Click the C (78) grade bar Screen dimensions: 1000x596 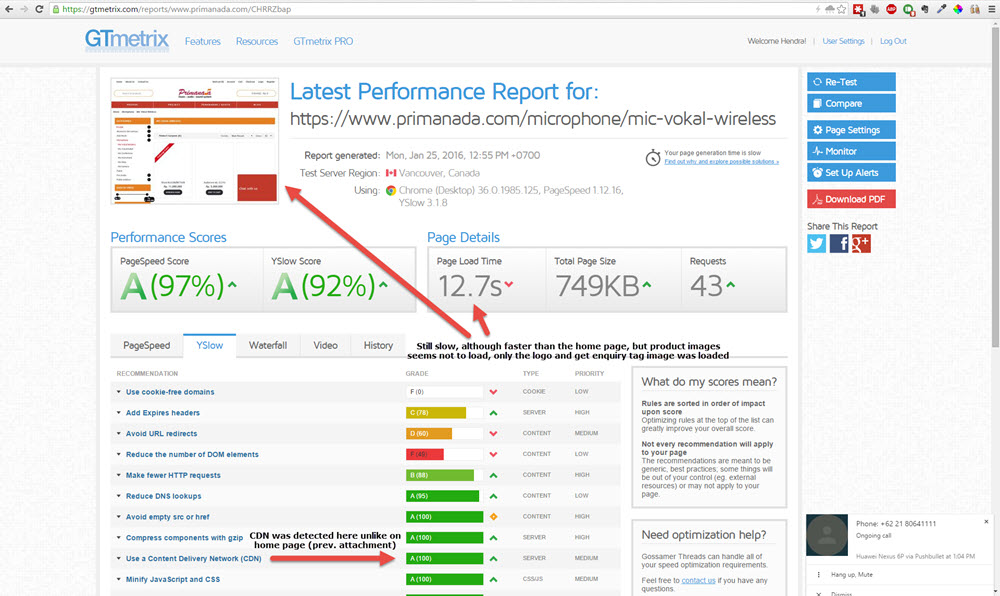pos(436,412)
